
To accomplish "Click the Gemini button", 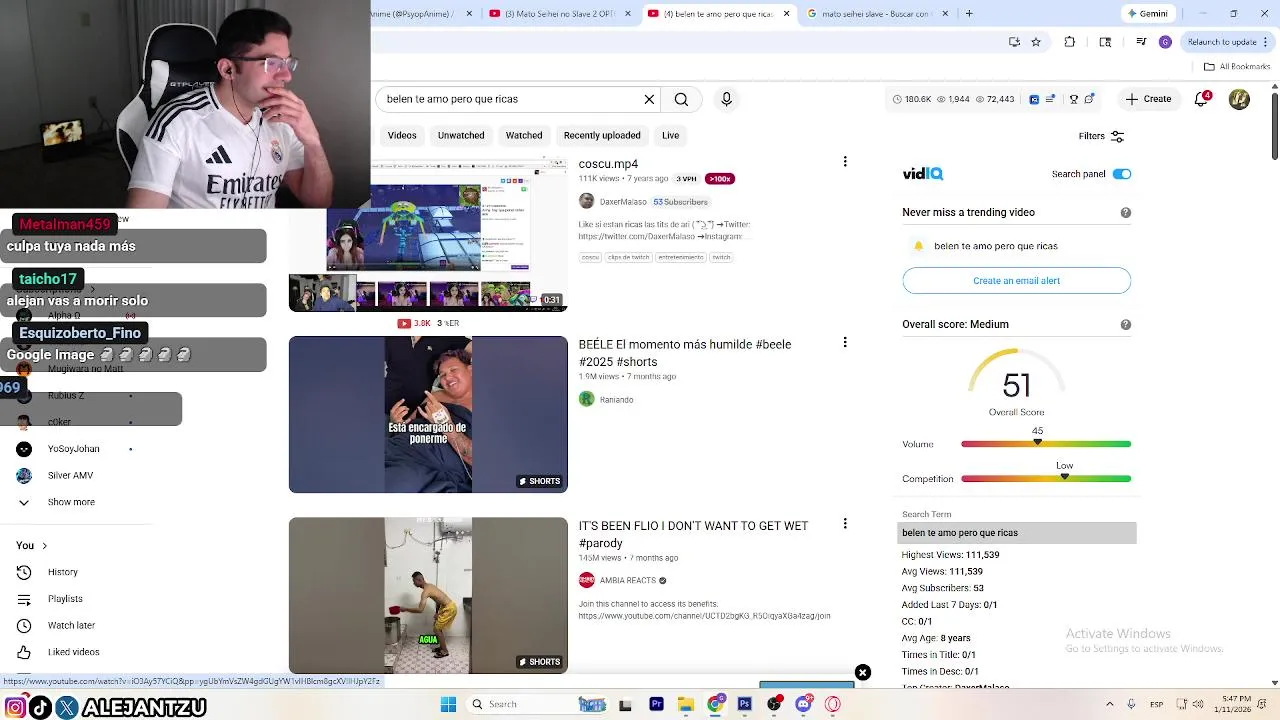I will tap(1146, 13).
